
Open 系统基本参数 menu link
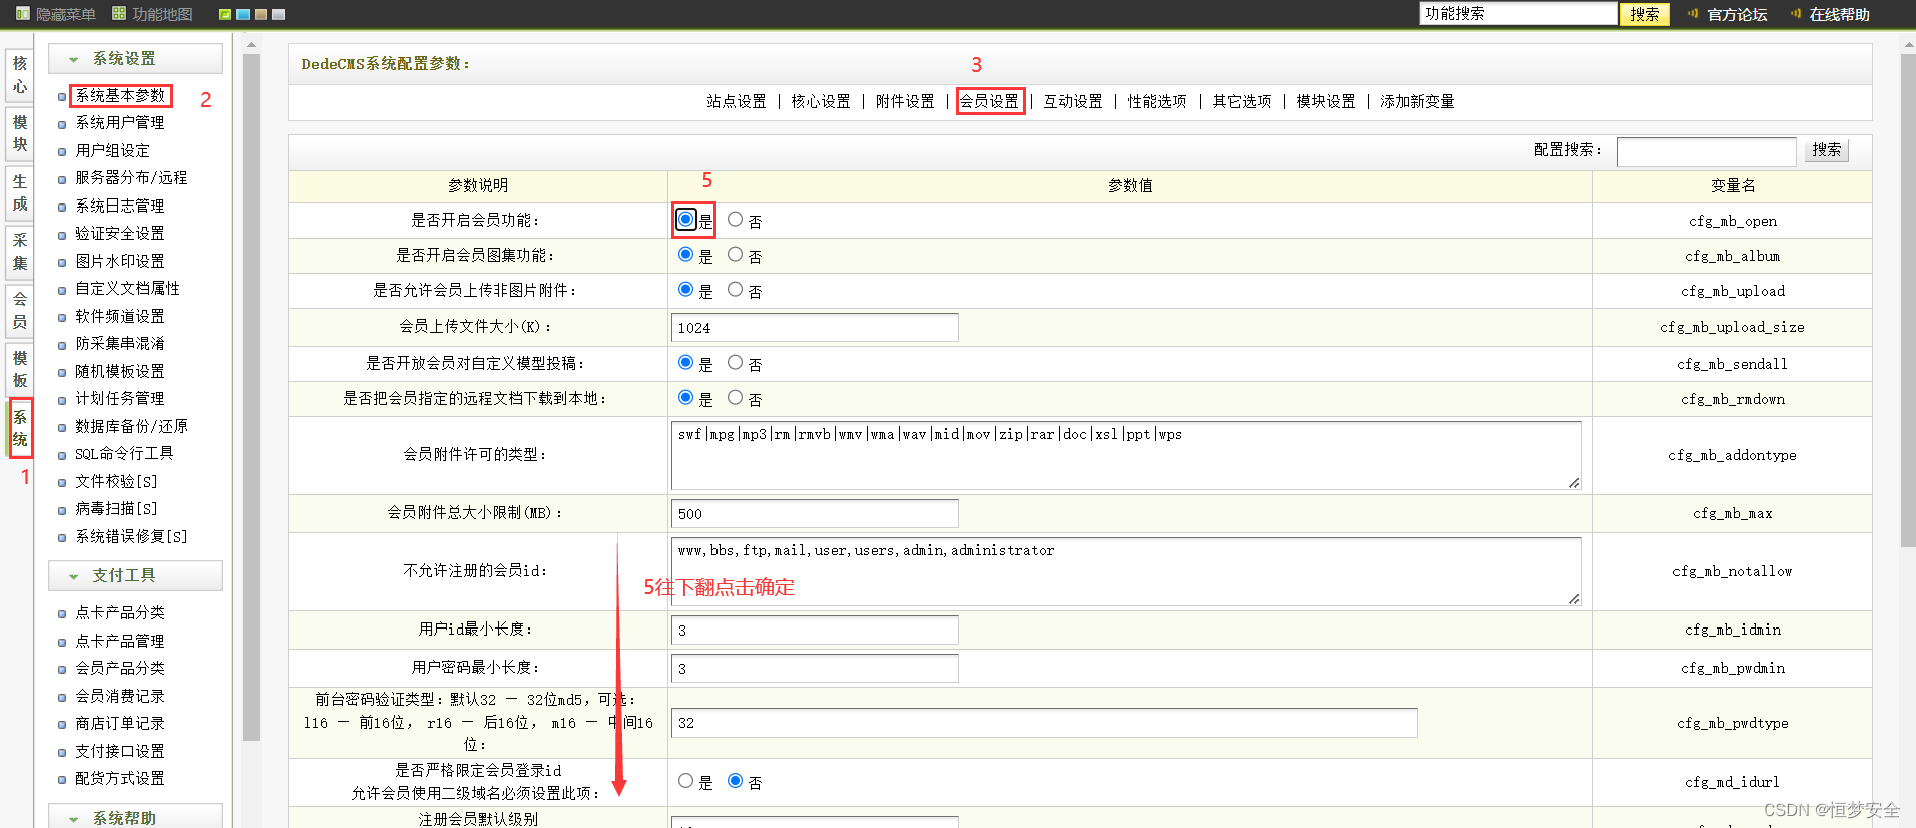[121, 96]
